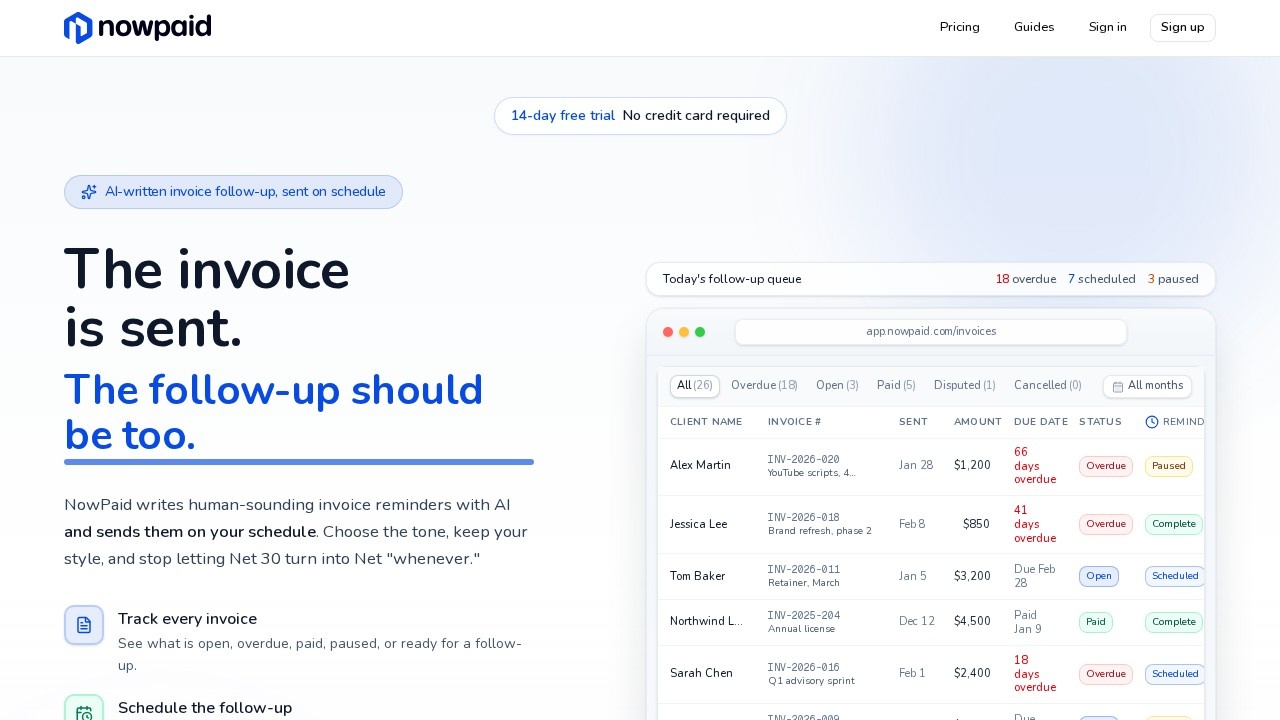Click the Overdue status badge for Alex Martin
Image resolution: width=1280 pixels, height=720 pixels.
(x=1106, y=466)
